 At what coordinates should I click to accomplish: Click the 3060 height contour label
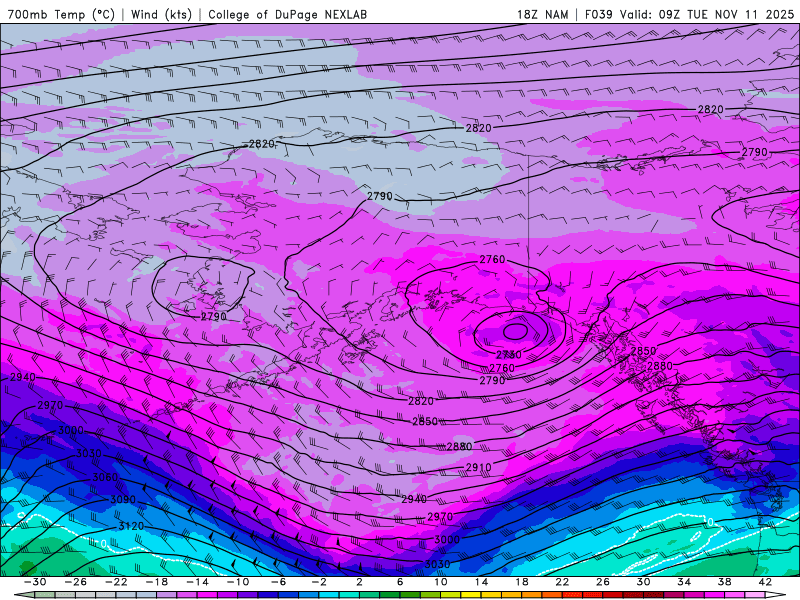pos(105,478)
